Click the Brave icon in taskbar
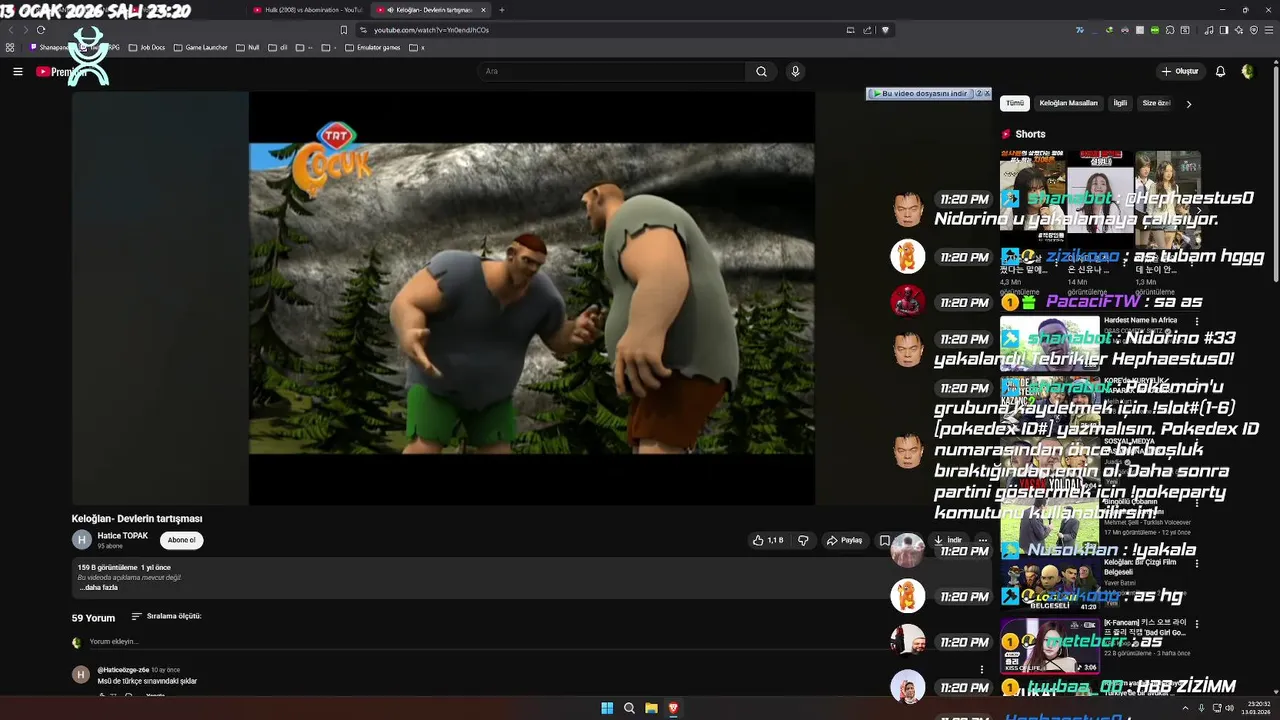 pyautogui.click(x=673, y=708)
